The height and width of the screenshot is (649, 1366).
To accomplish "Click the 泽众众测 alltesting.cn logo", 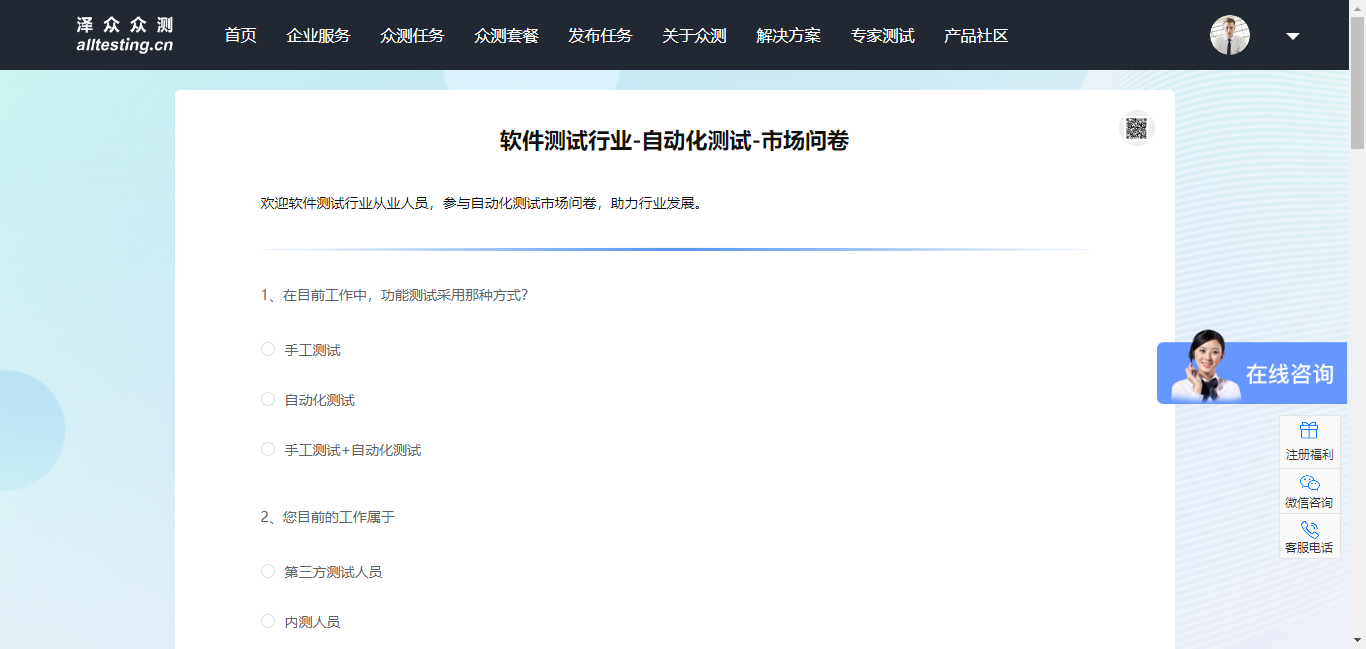I will tap(125, 35).
